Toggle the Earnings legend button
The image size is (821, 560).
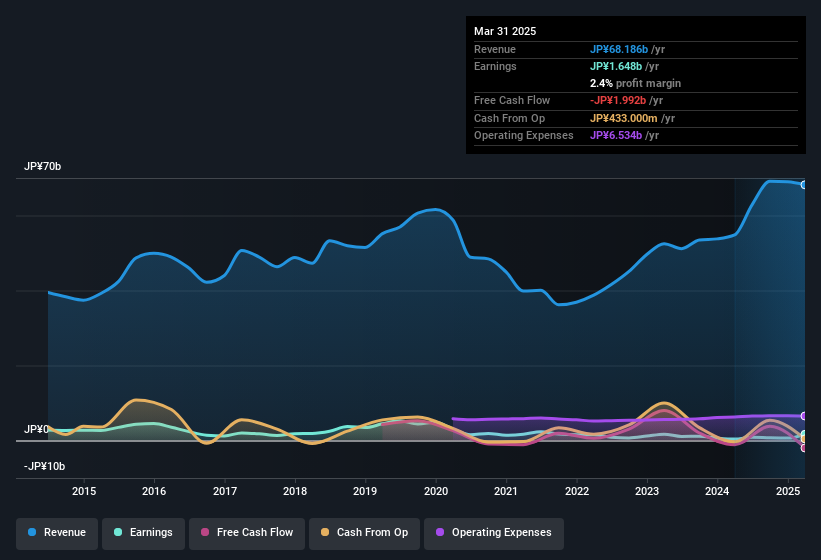coord(143,533)
